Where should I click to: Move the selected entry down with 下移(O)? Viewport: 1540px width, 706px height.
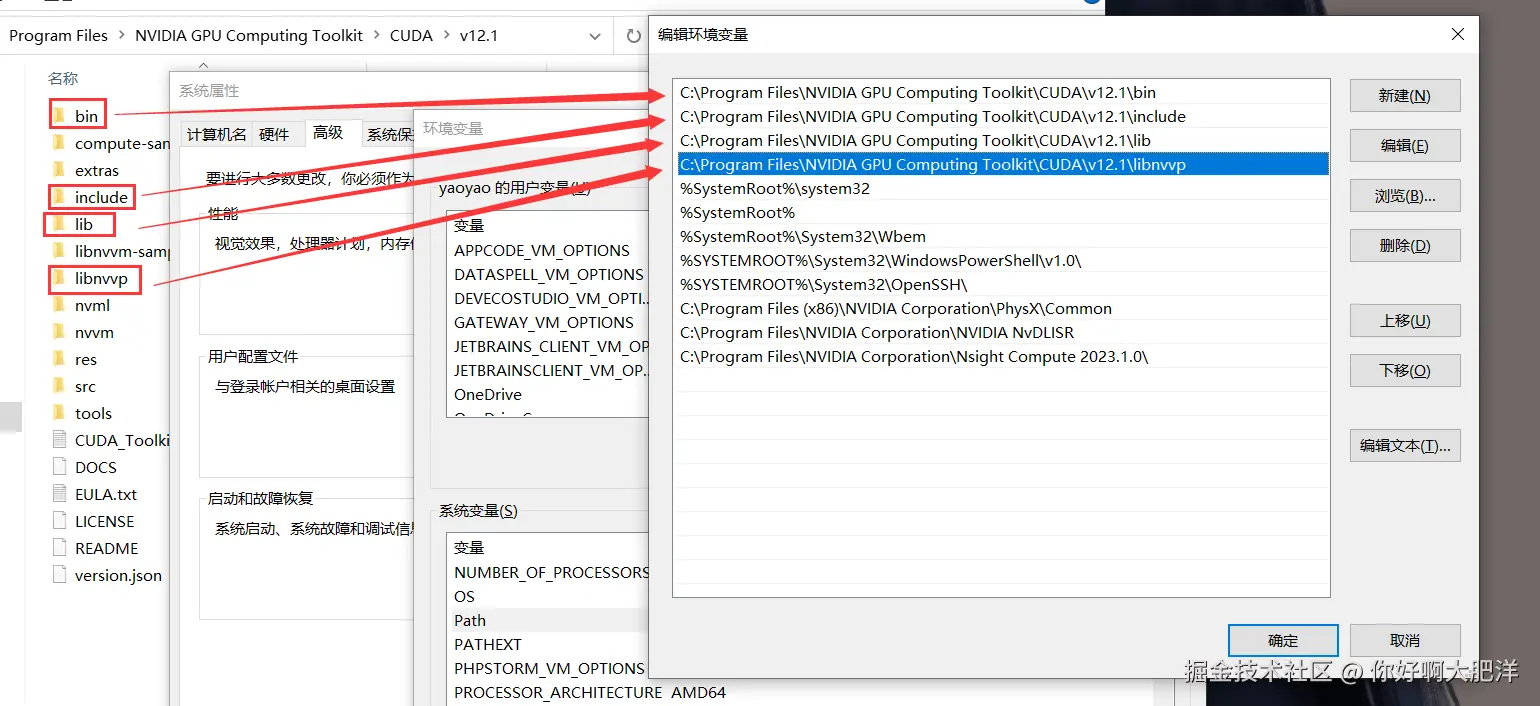point(1404,370)
